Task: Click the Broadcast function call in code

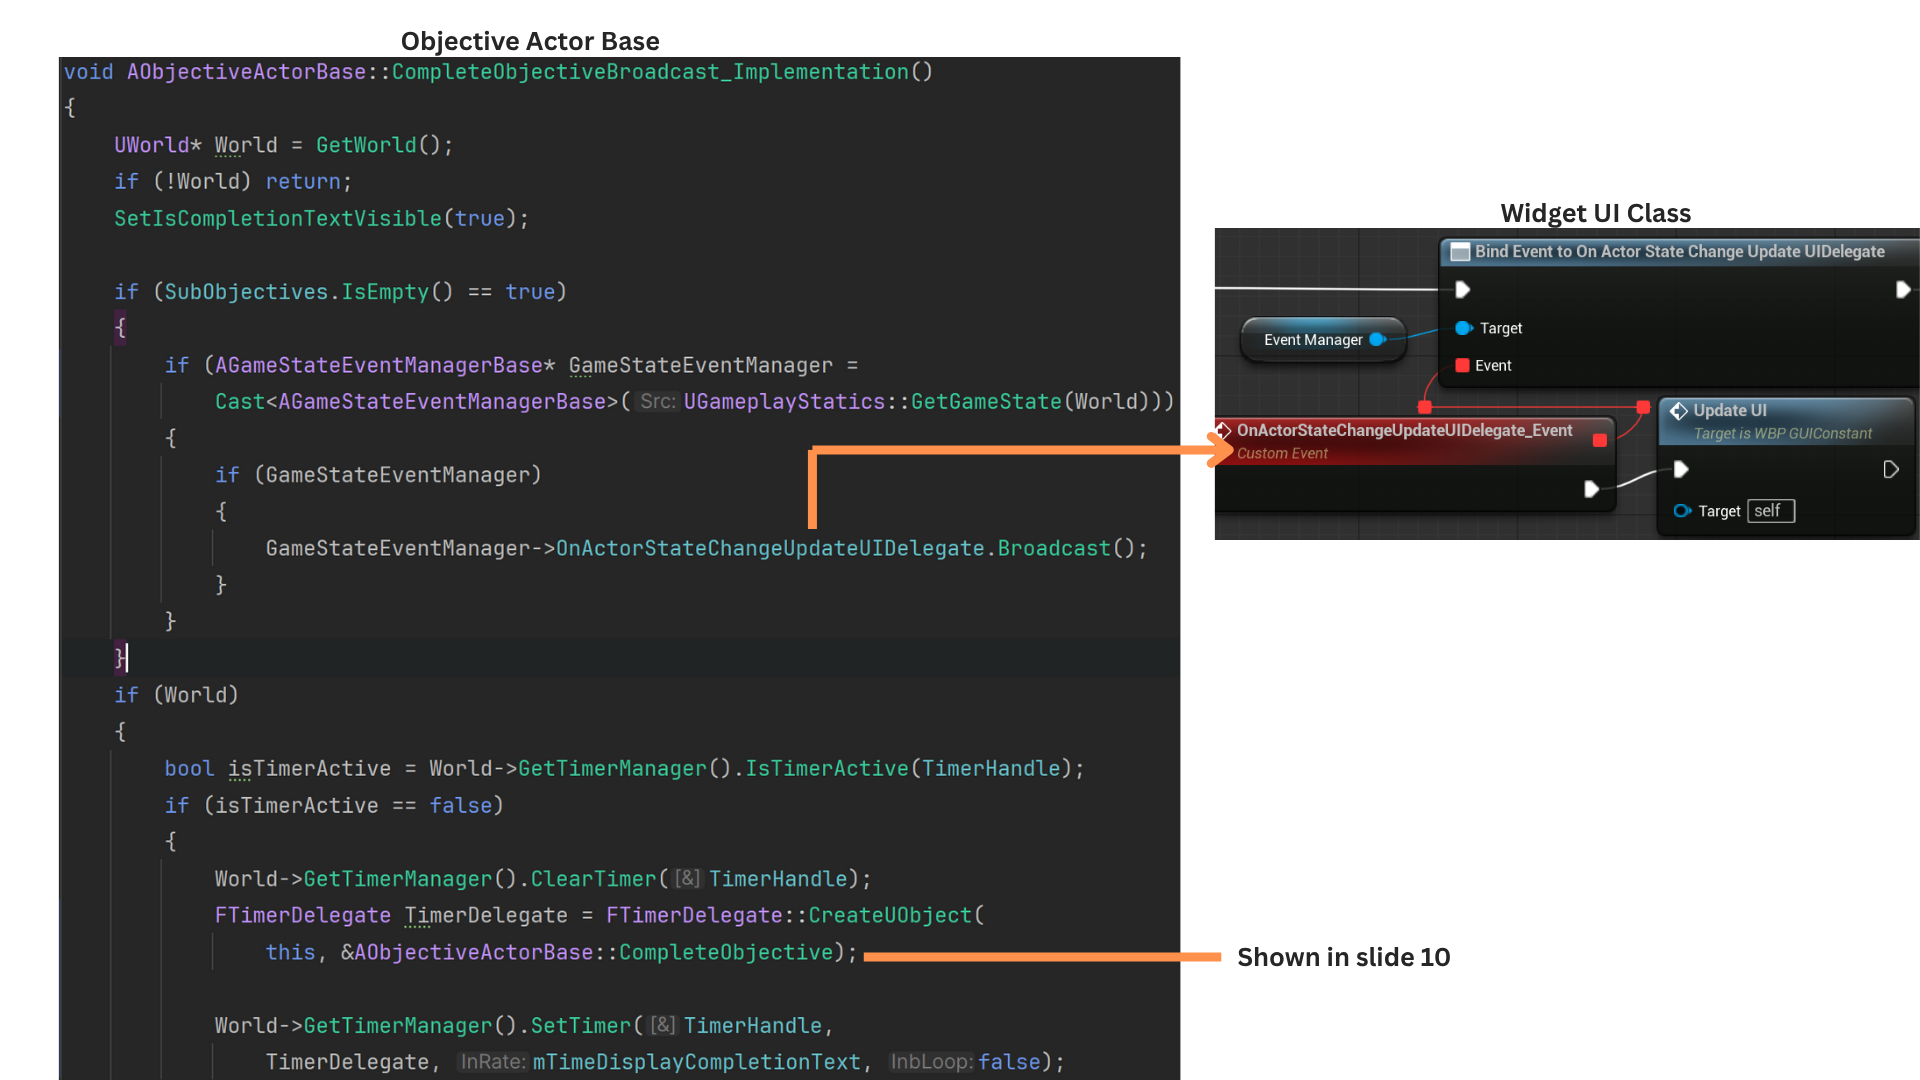Action: (1053, 549)
